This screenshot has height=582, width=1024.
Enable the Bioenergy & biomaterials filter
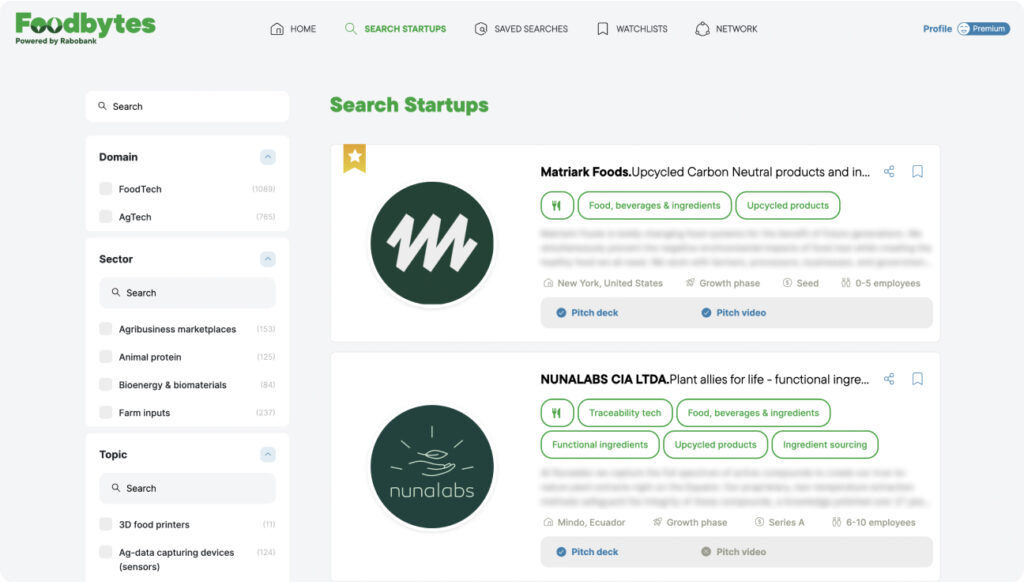click(105, 384)
